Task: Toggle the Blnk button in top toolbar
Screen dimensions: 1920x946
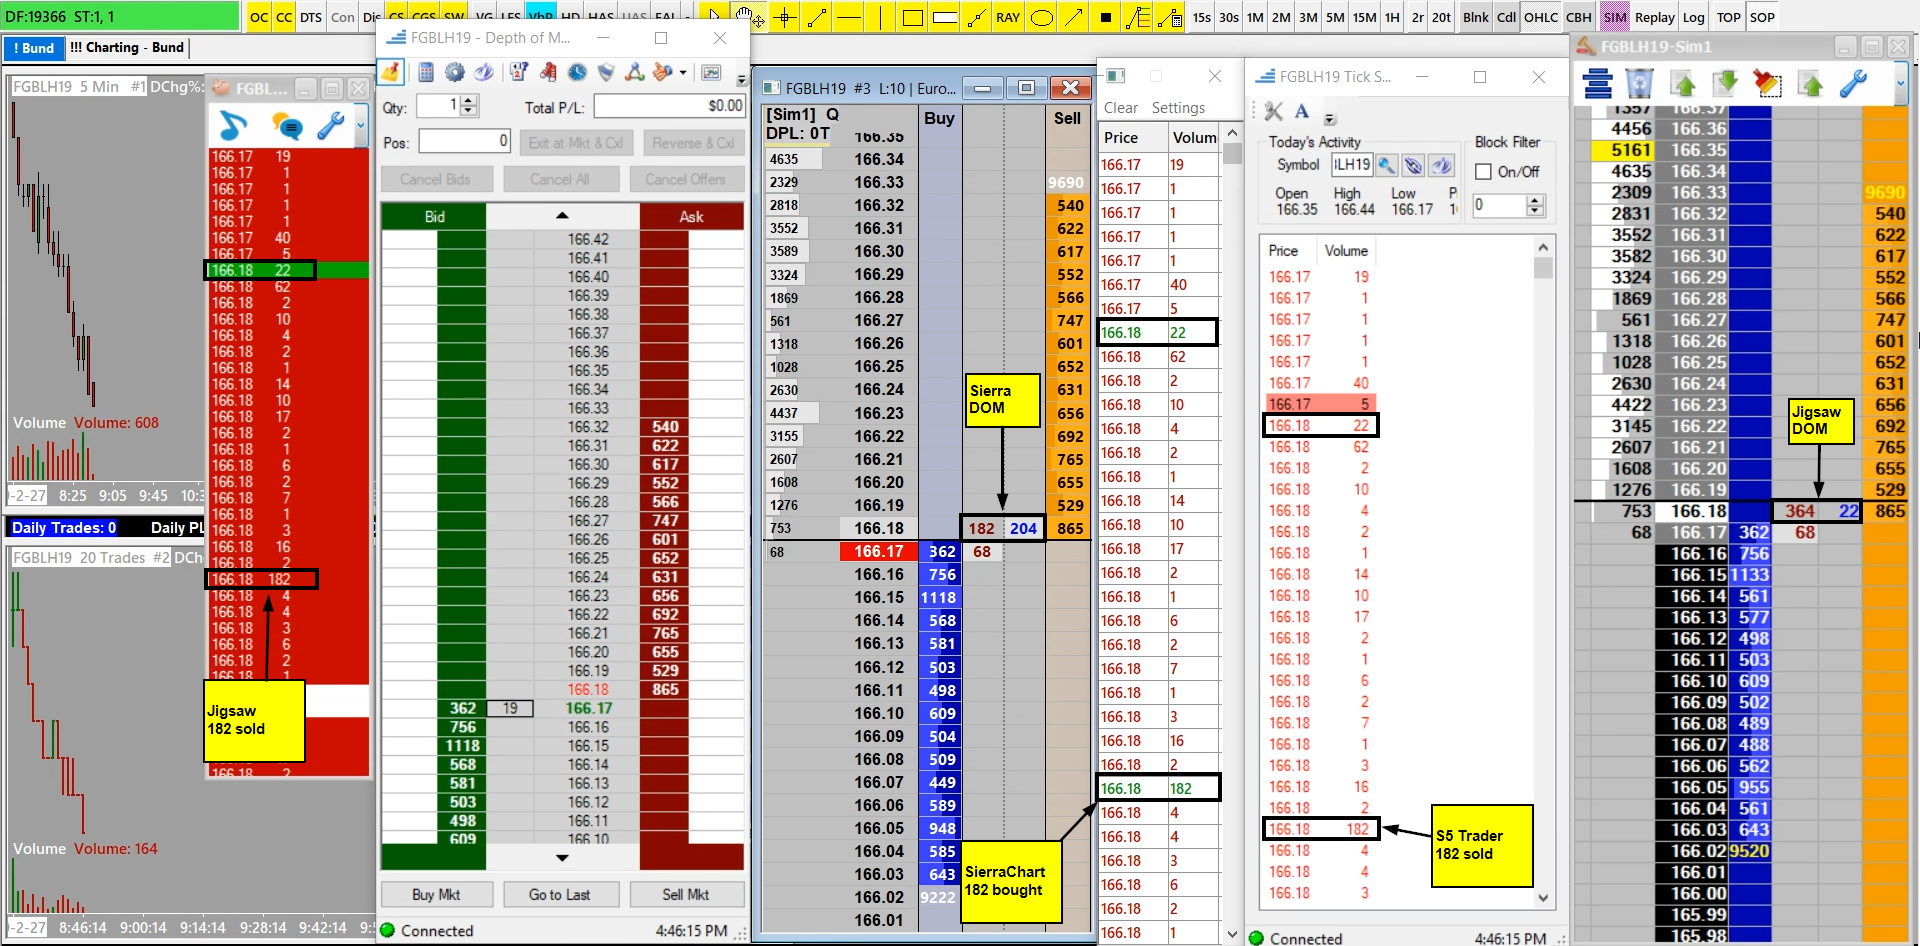Action: [1475, 17]
